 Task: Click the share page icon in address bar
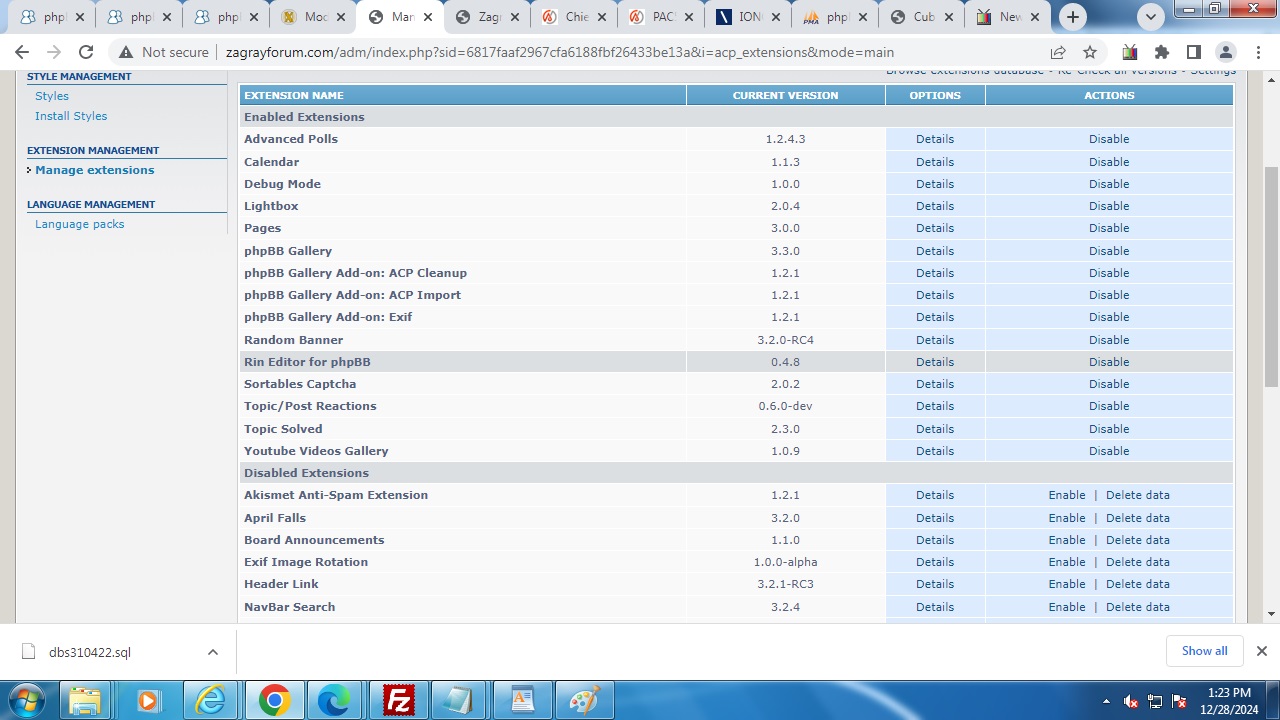click(1058, 52)
